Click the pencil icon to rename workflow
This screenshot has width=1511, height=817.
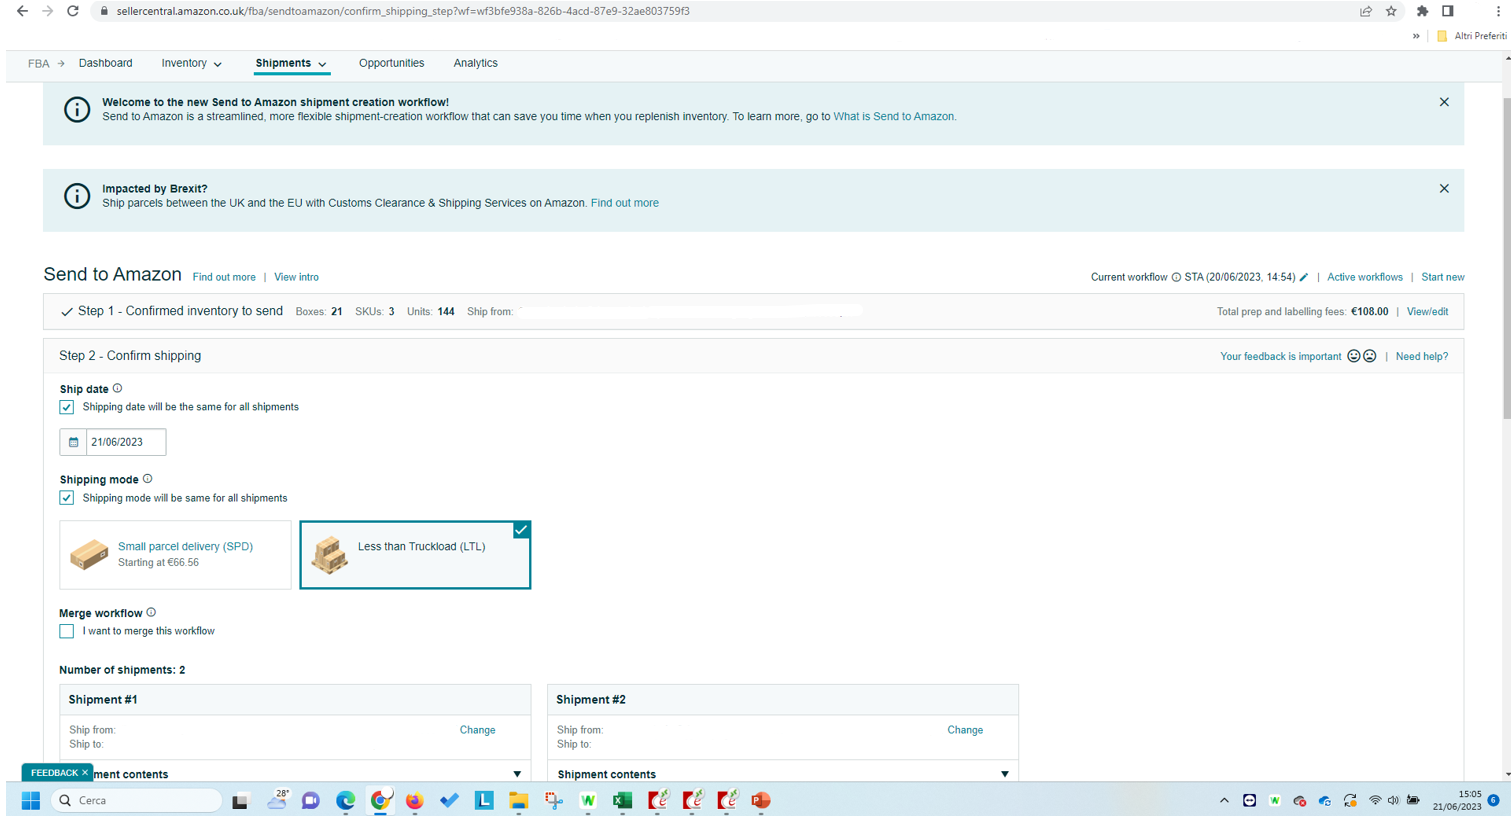pyautogui.click(x=1304, y=277)
